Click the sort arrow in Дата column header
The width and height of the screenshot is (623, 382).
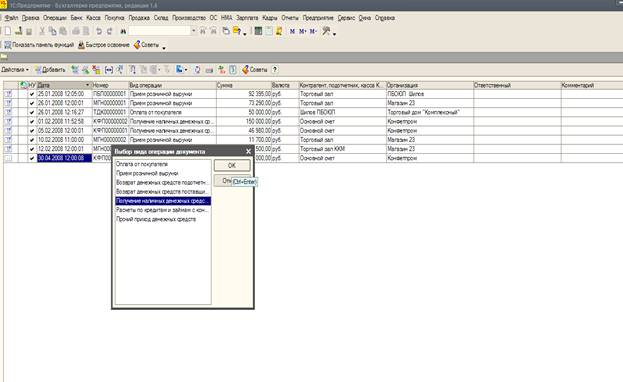click(87, 85)
